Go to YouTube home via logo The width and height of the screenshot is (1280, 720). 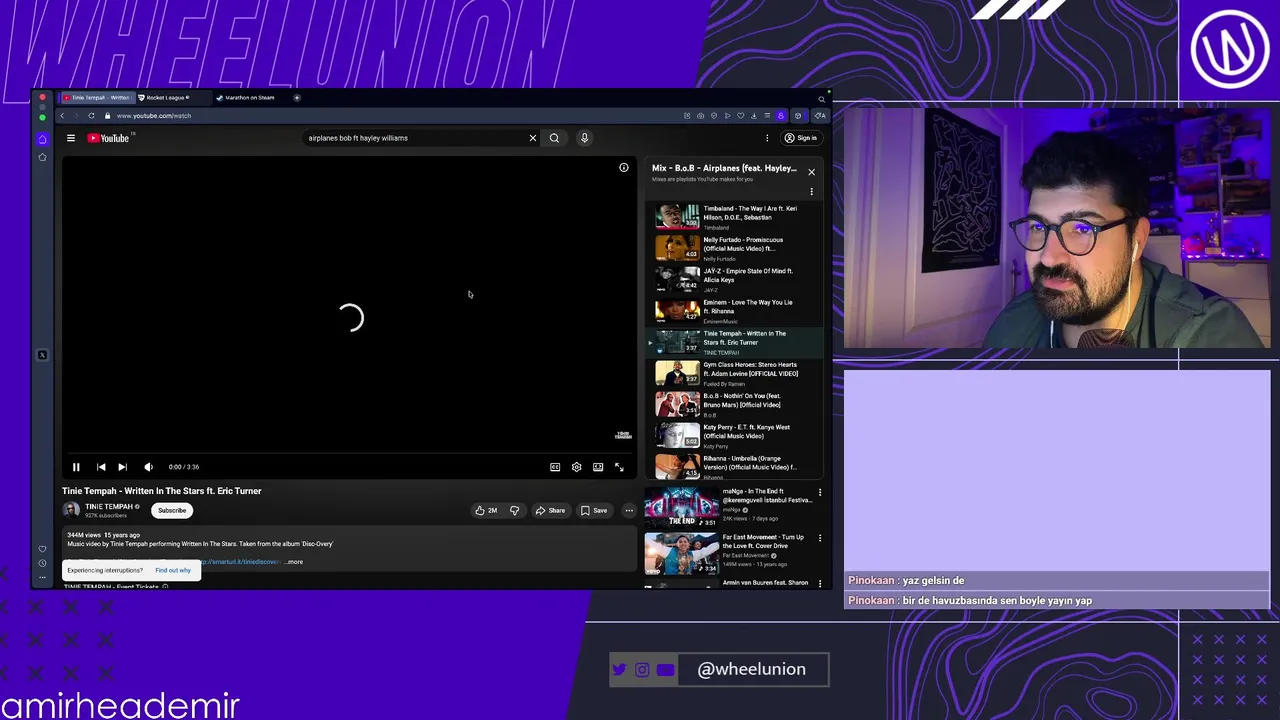click(109, 138)
